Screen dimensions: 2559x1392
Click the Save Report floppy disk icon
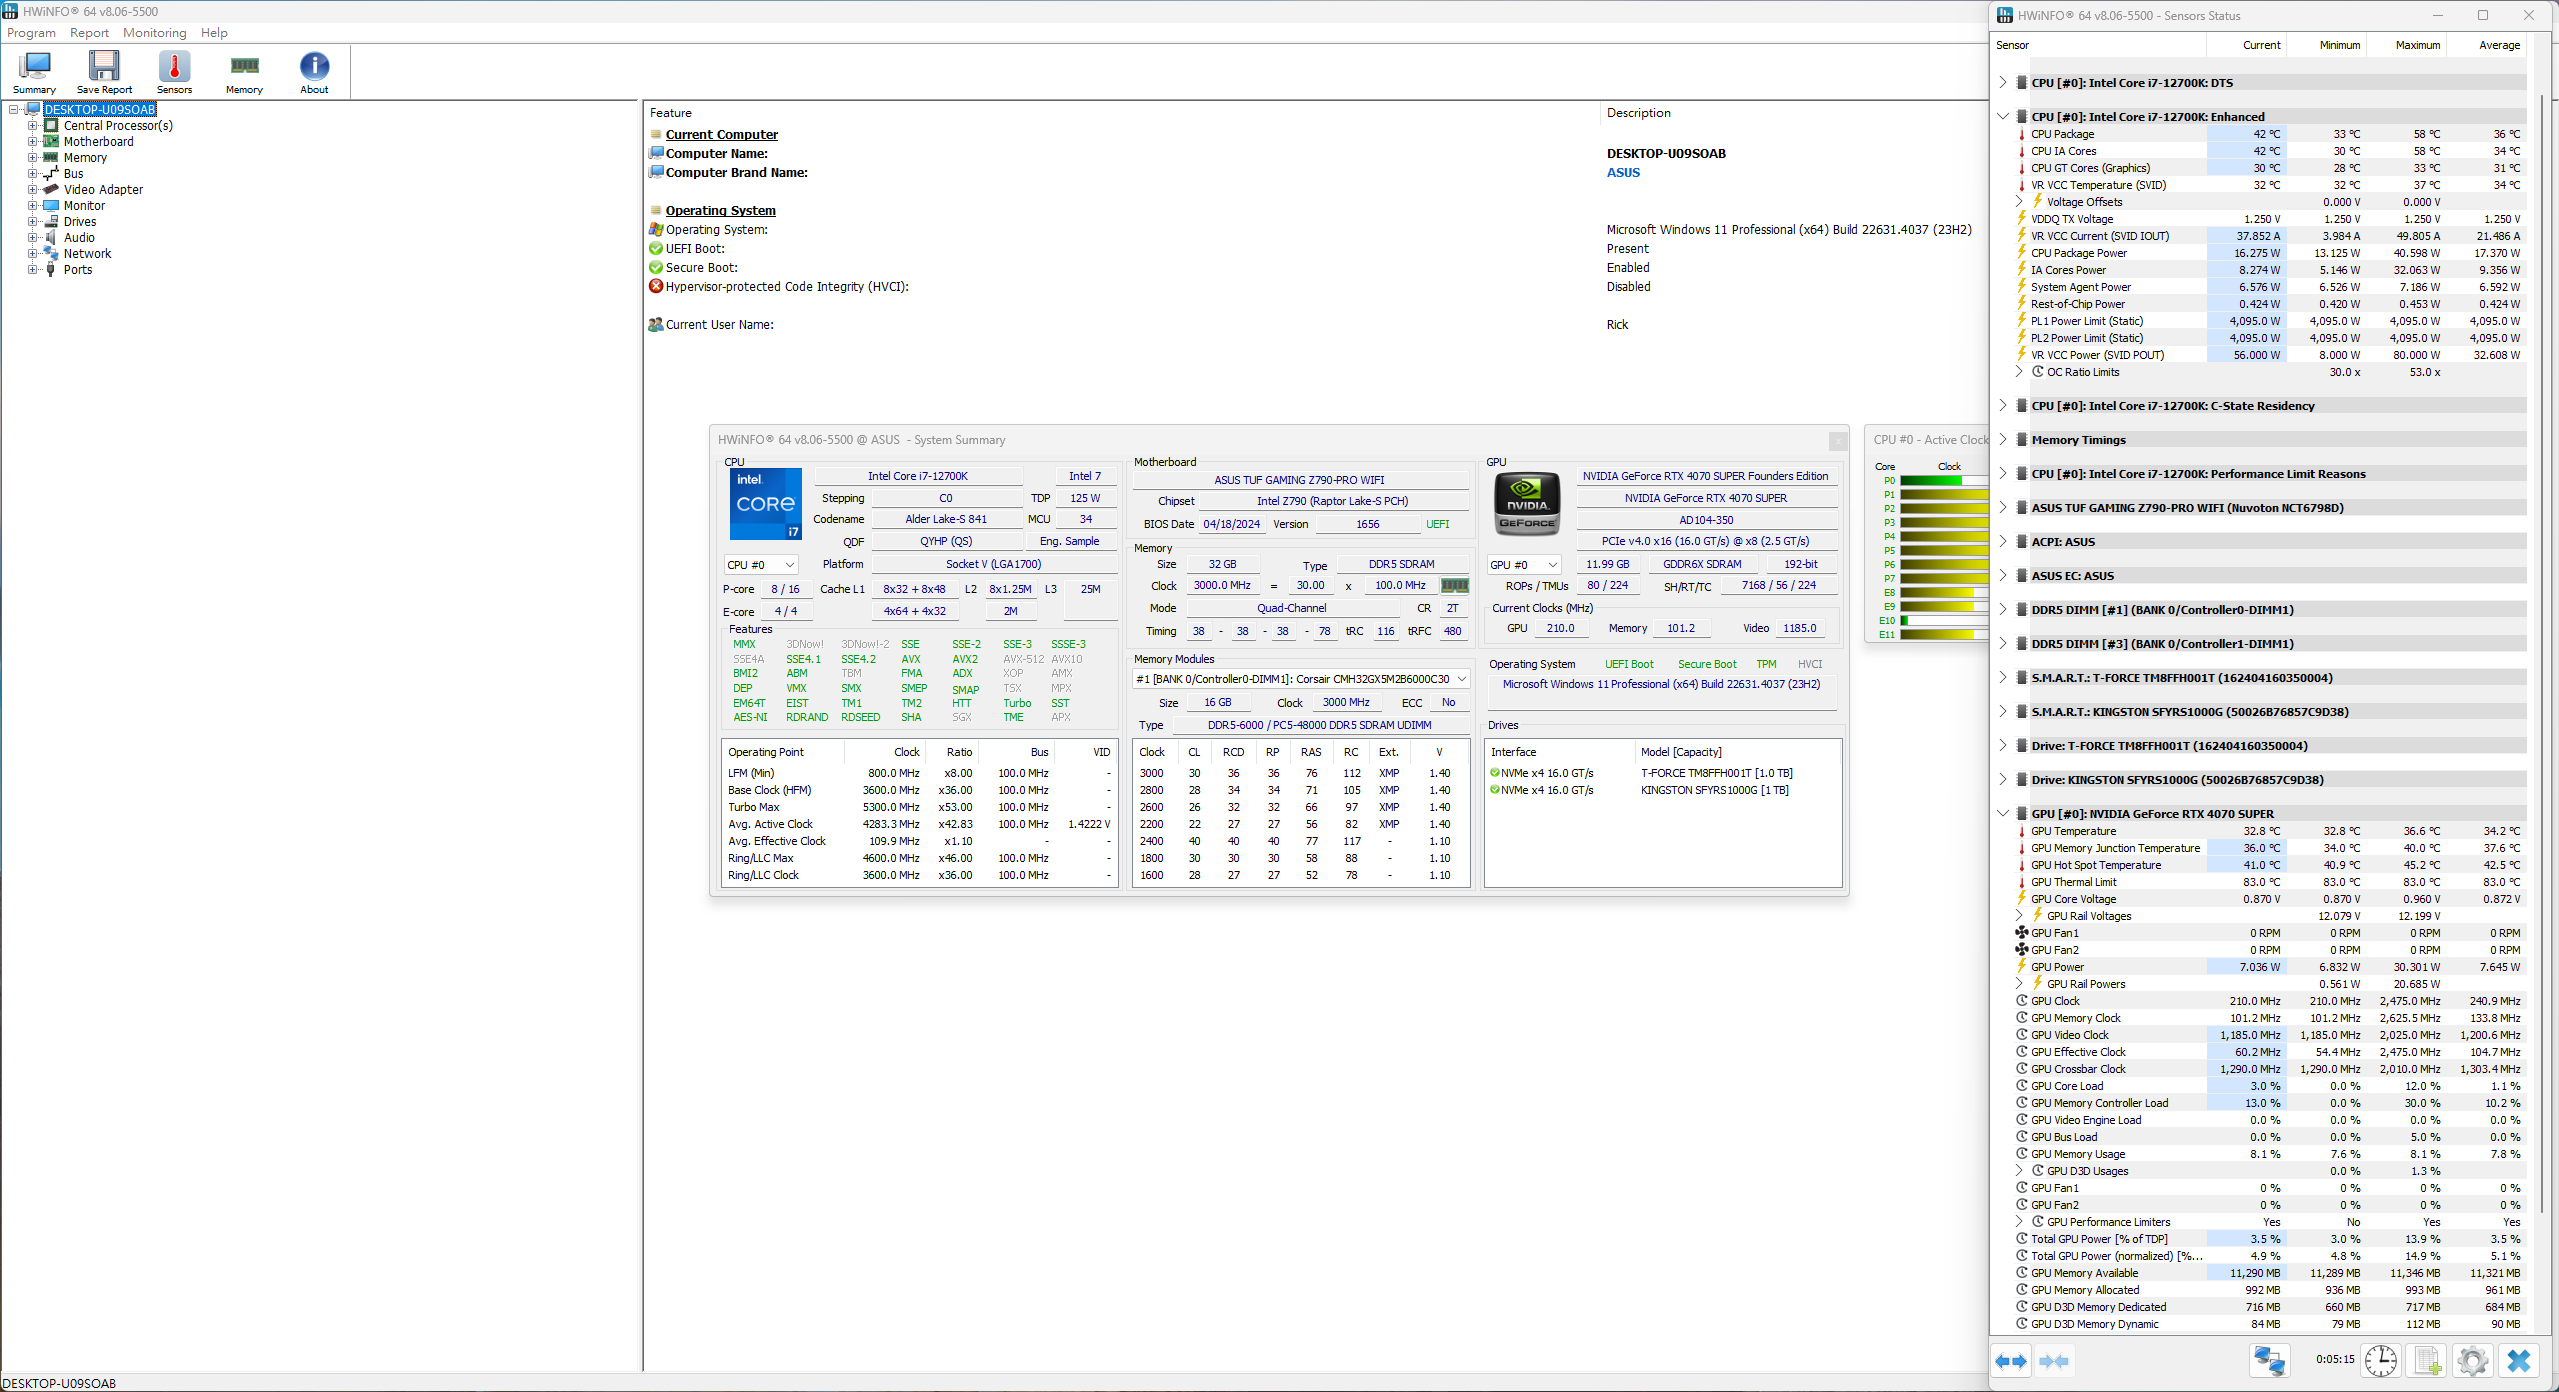[104, 71]
